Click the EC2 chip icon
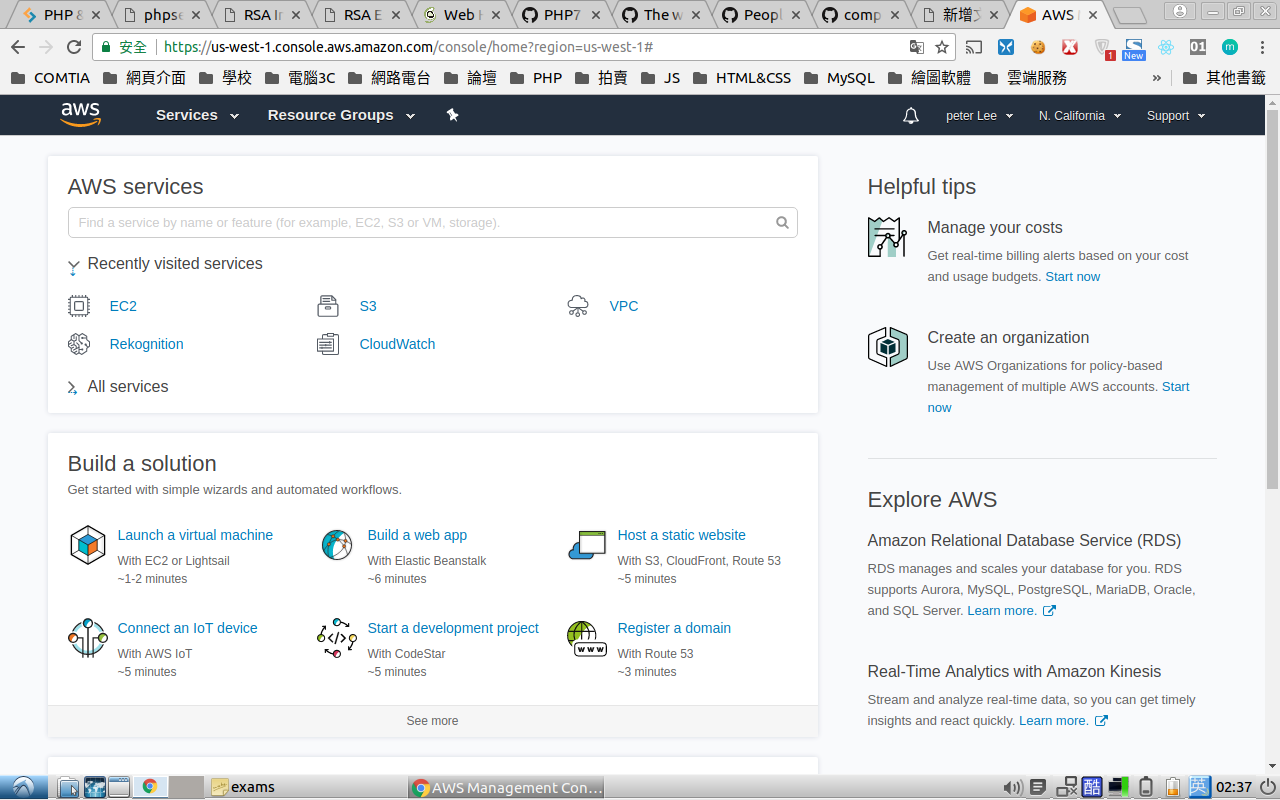The height and width of the screenshot is (800, 1280). [x=79, y=306]
